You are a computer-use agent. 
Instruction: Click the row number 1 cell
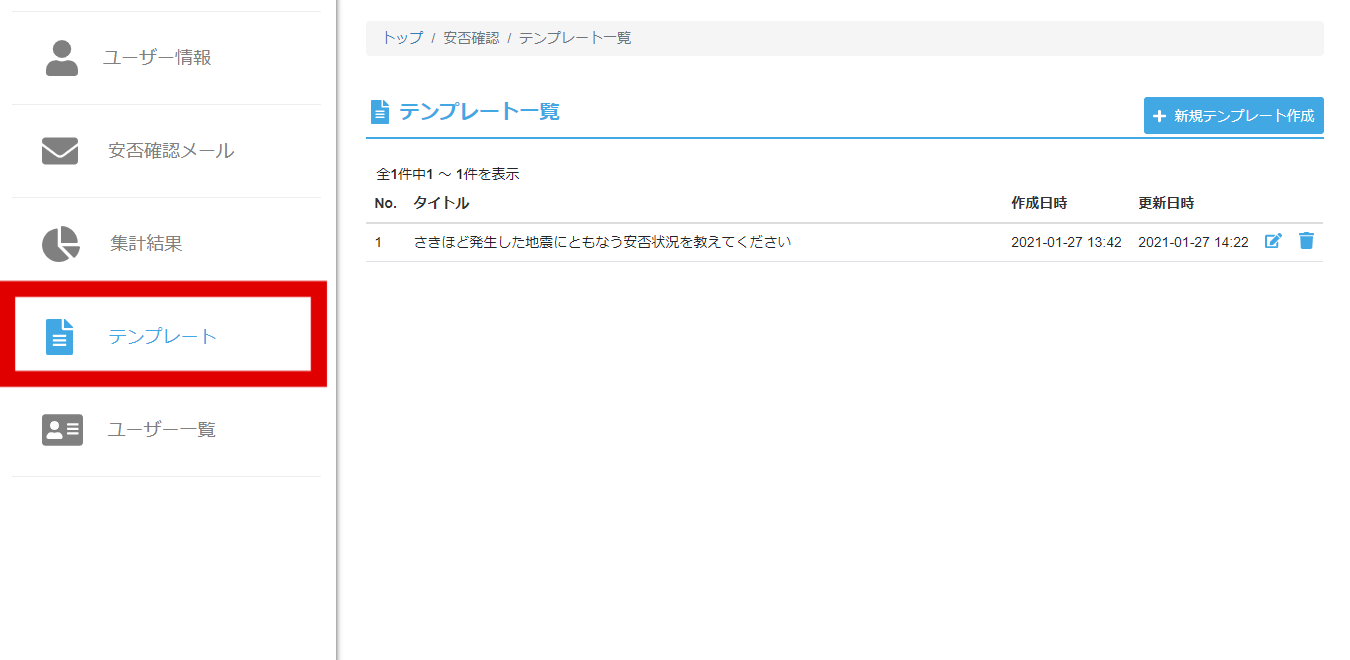(x=379, y=242)
